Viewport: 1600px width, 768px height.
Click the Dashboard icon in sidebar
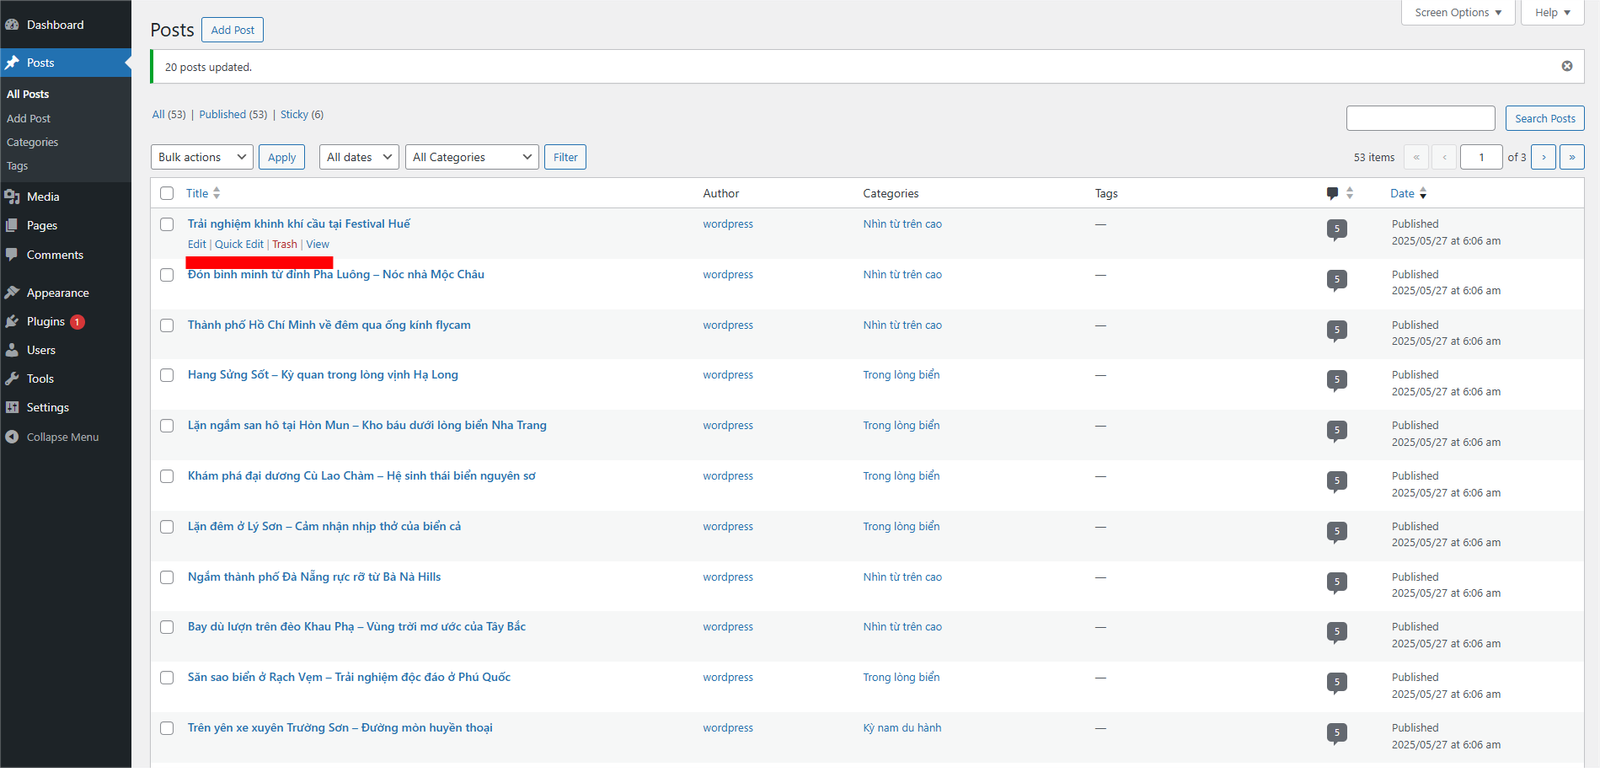pos(12,25)
